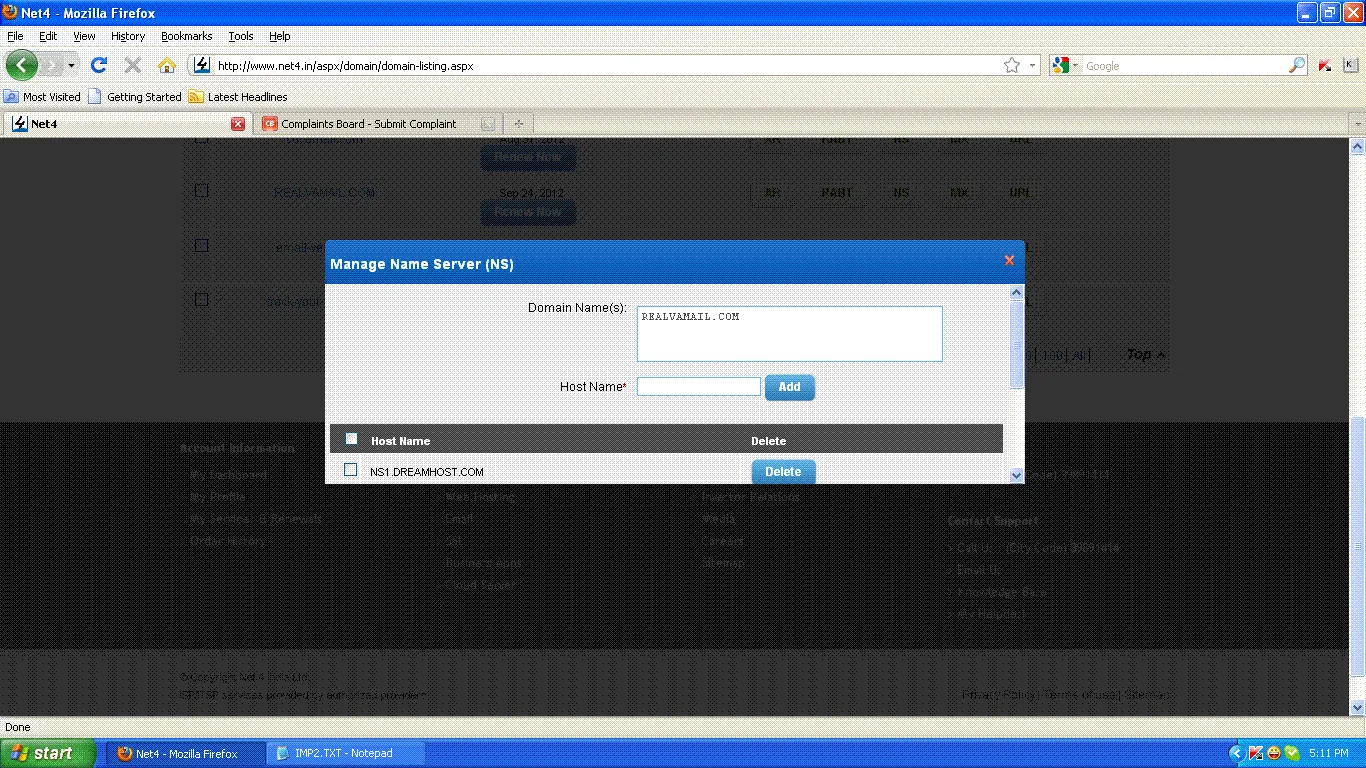The image size is (1366, 768).
Task: Close the Net4 tab
Action: pos(238,124)
